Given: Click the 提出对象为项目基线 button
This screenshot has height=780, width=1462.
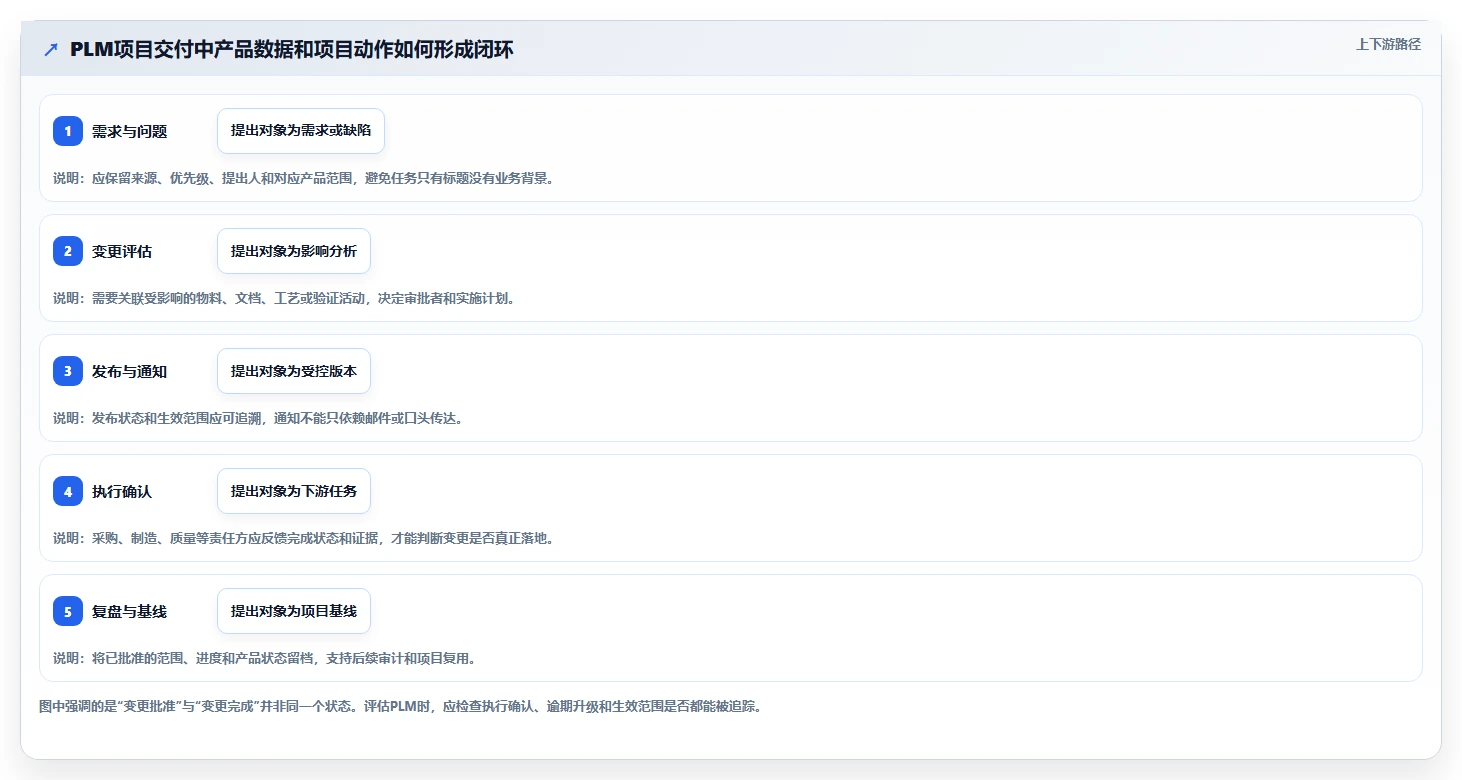Looking at the screenshot, I should [294, 611].
